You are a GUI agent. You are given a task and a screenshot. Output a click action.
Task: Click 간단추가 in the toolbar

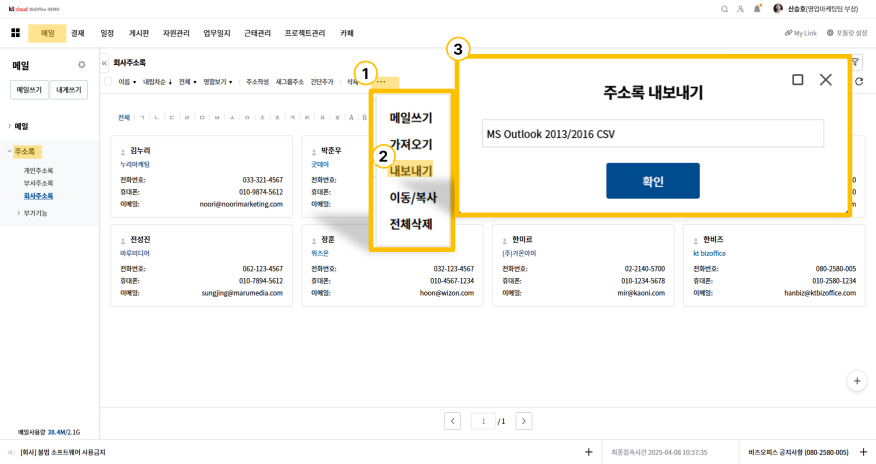[x=322, y=82]
